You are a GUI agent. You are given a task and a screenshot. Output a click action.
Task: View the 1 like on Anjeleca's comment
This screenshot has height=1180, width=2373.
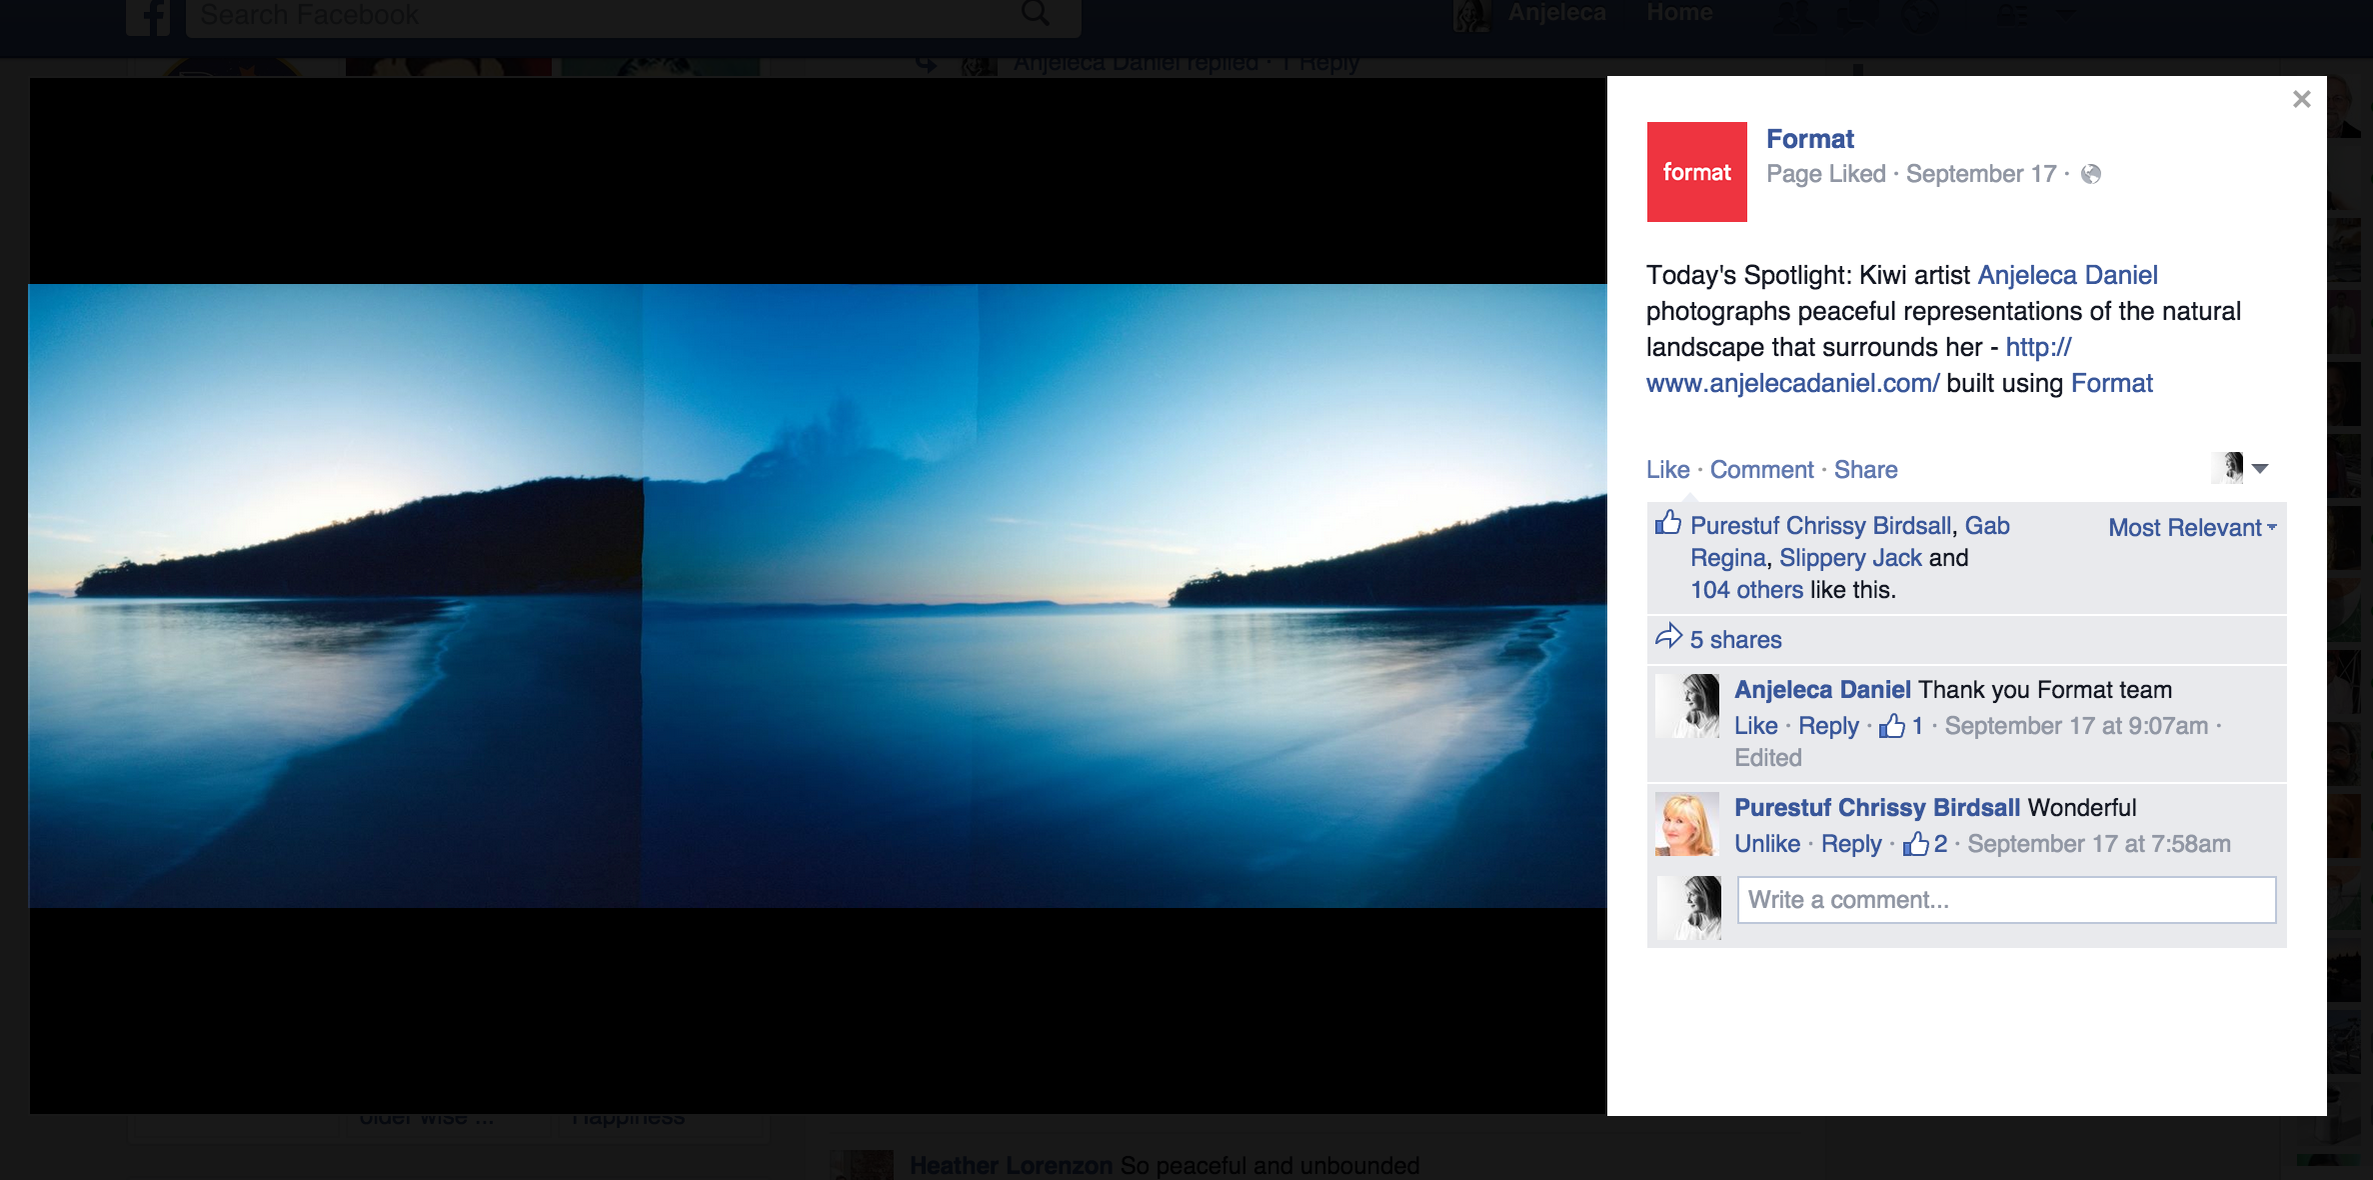(x=1901, y=726)
